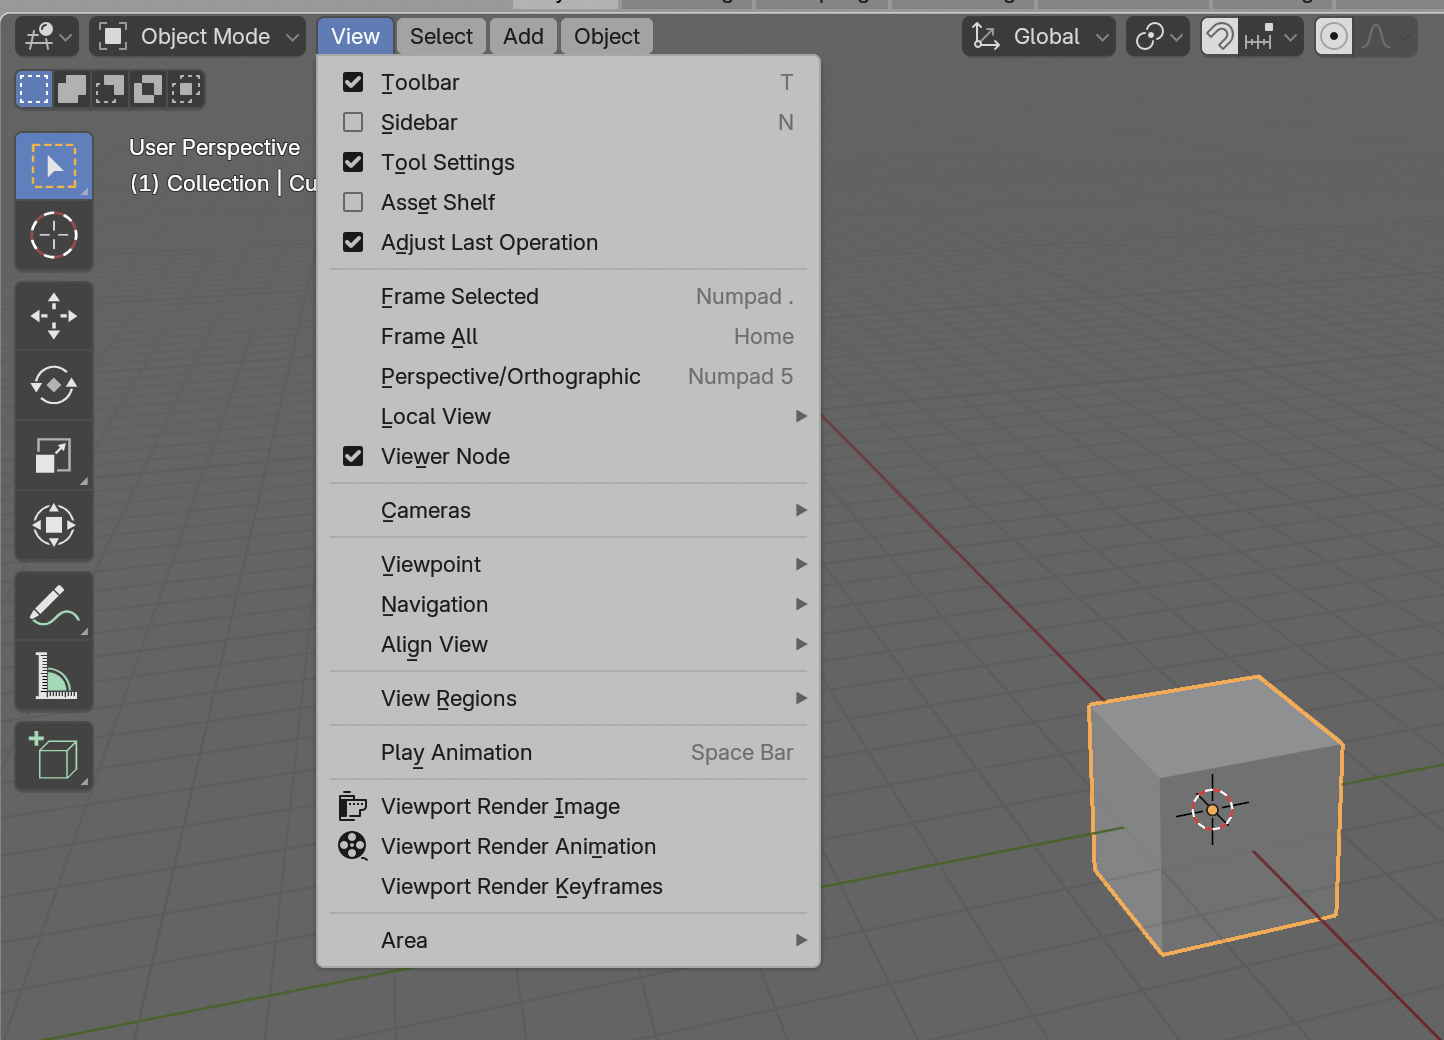Enable the Sidebar checkbox
This screenshot has height=1040, width=1444.
pyautogui.click(x=353, y=122)
